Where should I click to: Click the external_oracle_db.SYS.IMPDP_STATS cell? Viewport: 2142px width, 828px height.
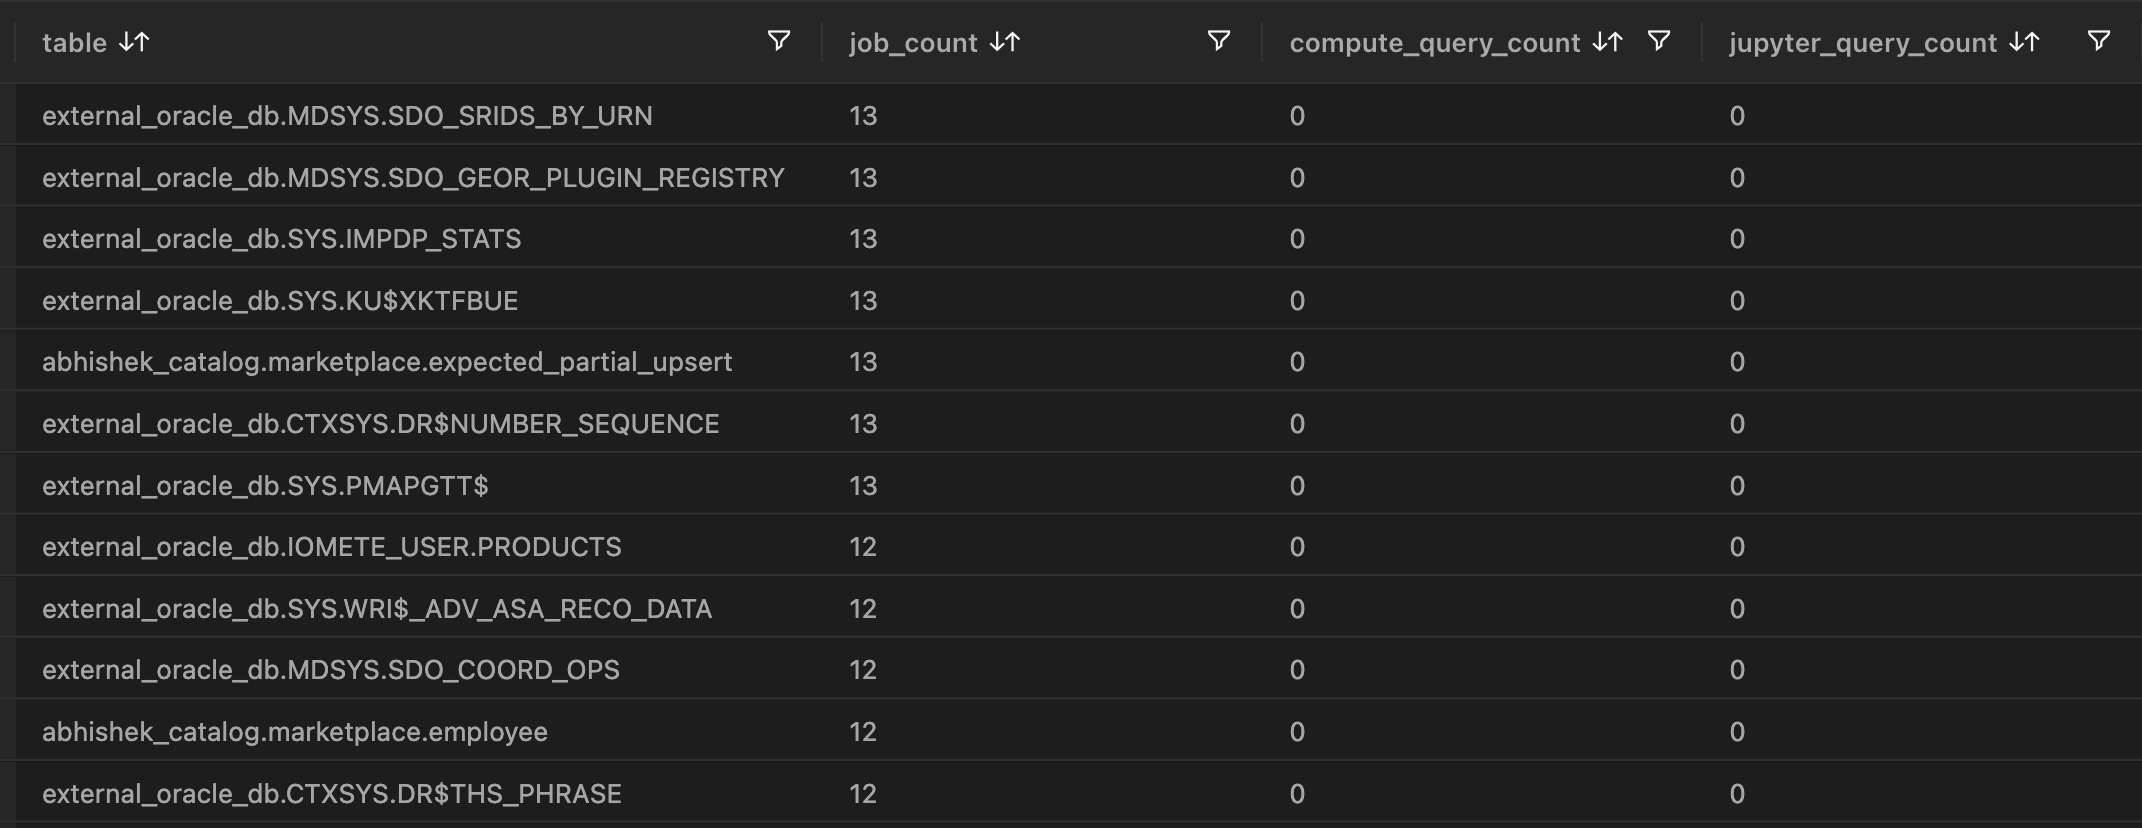click(281, 239)
